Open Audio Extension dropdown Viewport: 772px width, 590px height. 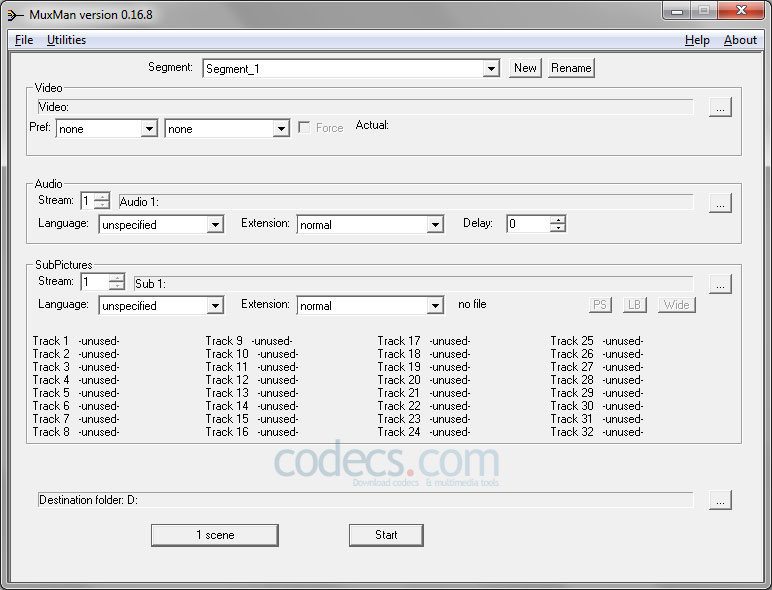(x=435, y=225)
